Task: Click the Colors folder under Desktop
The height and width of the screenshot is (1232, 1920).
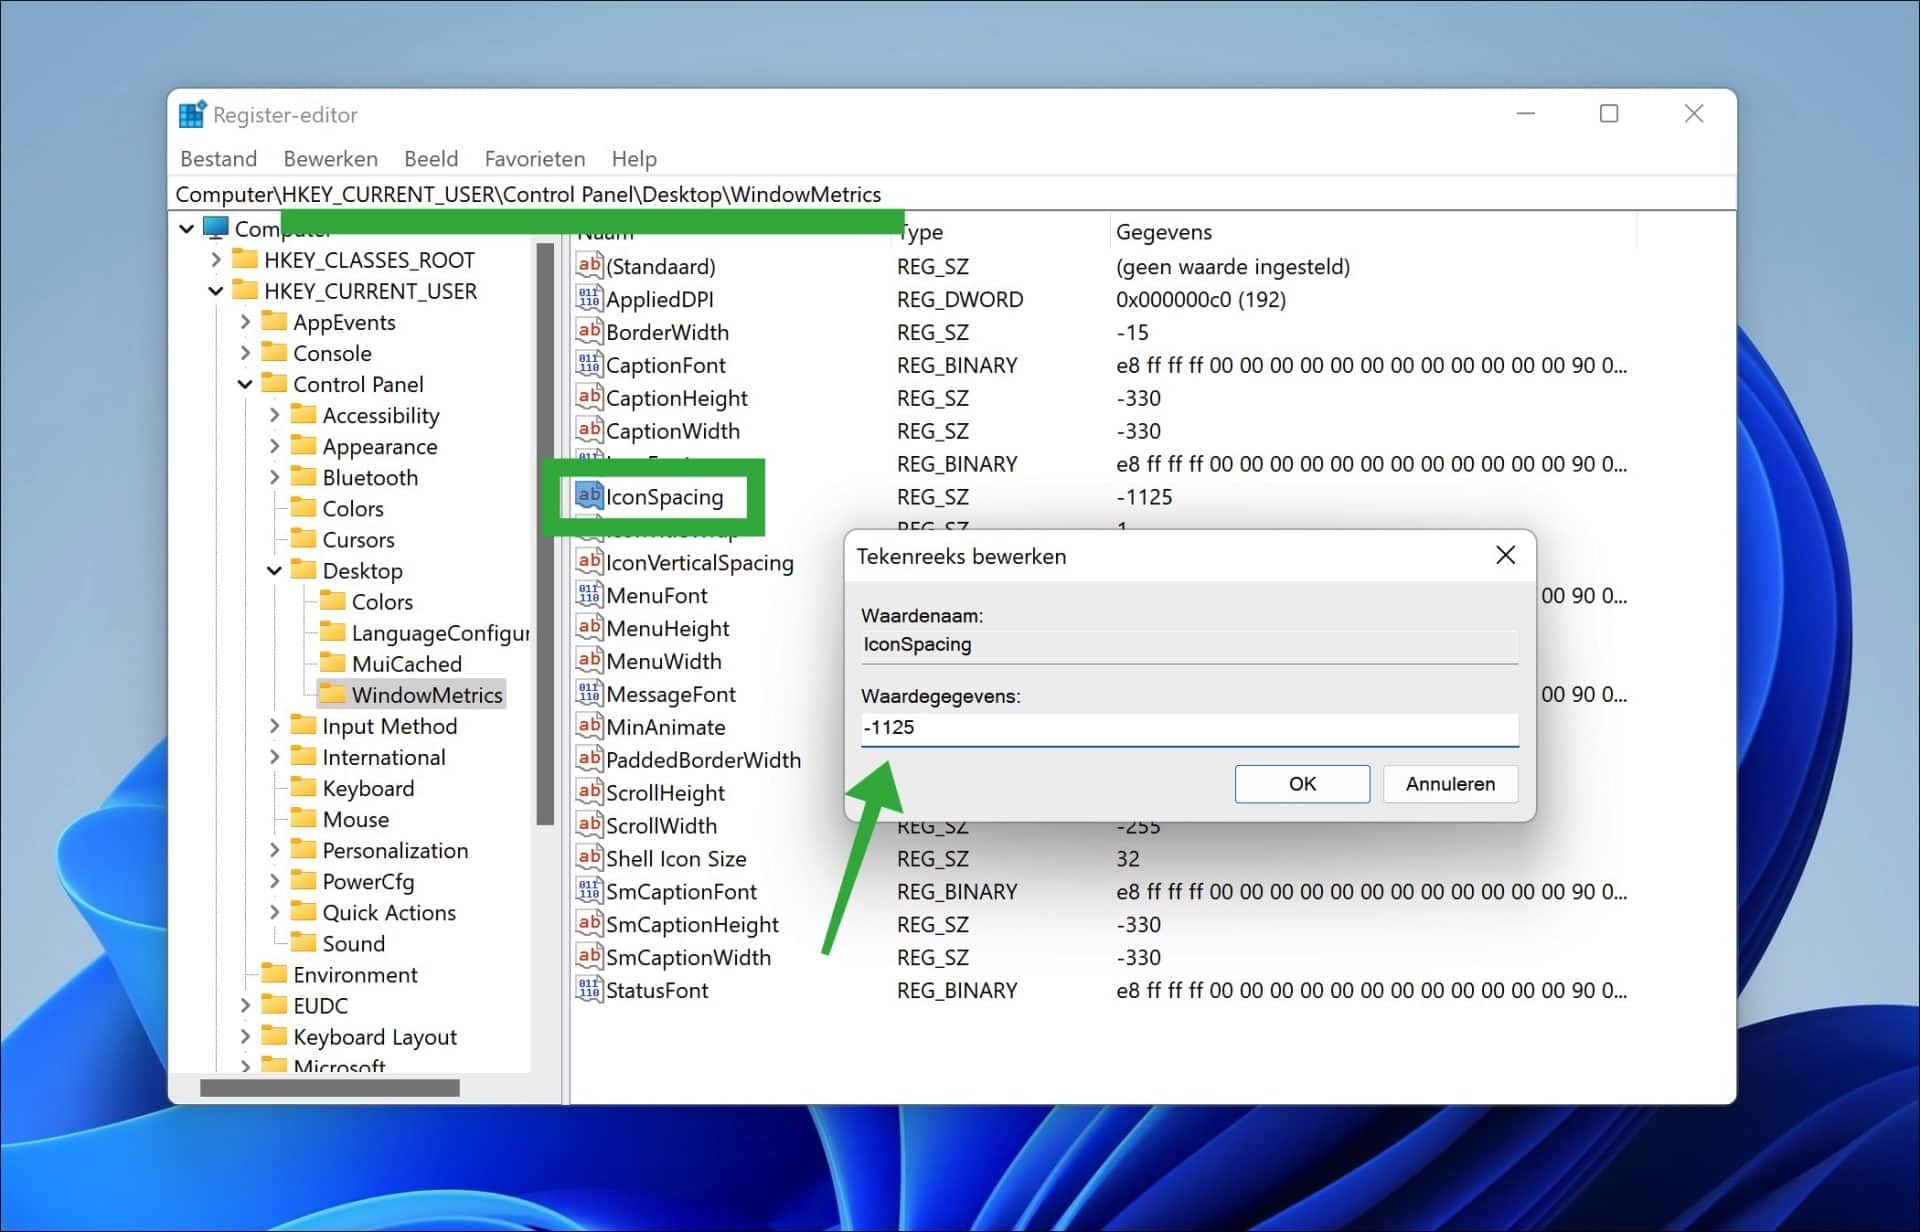Action: pyautogui.click(x=336, y=601)
